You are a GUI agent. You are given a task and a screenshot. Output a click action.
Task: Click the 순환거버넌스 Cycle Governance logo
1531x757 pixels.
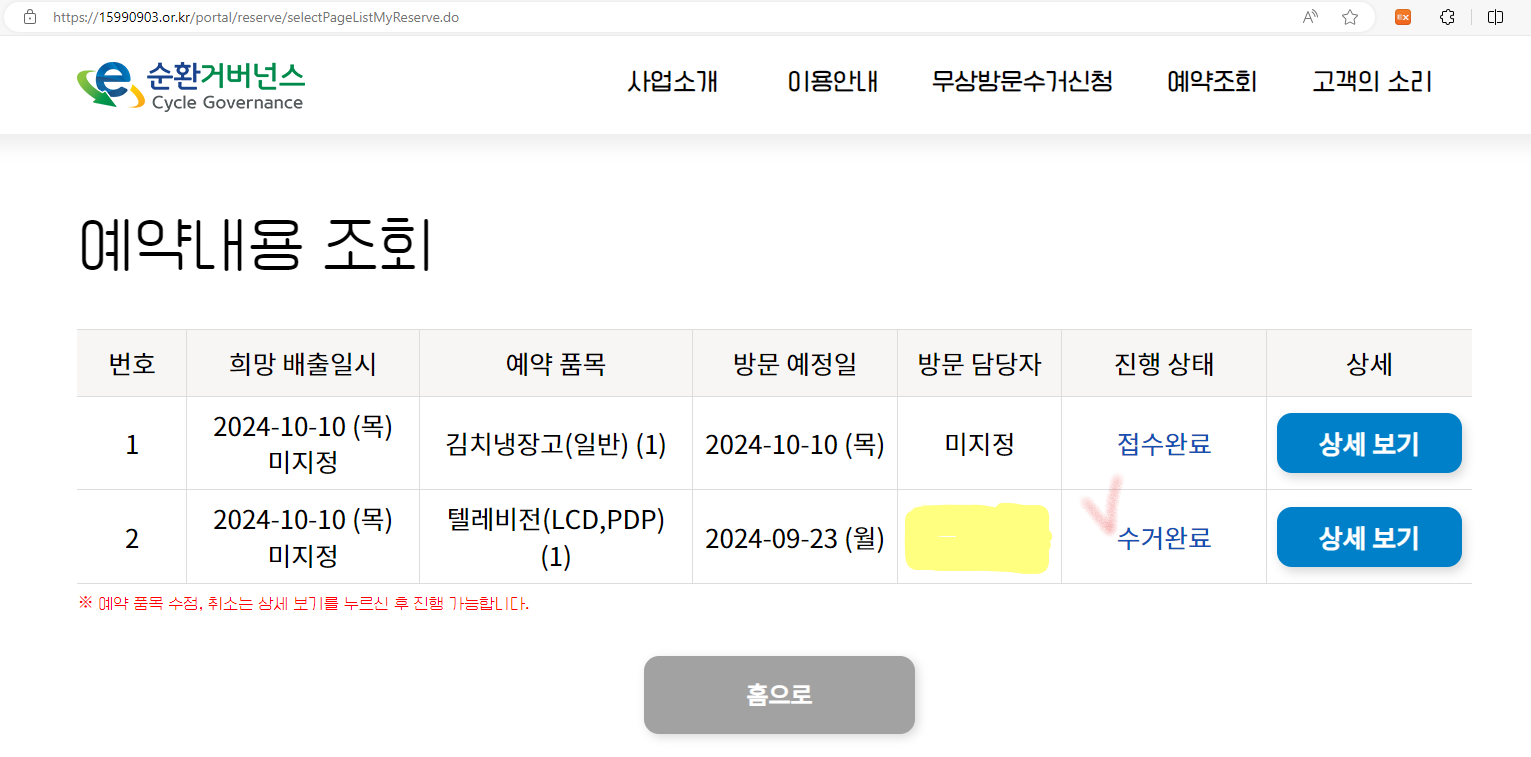[x=191, y=85]
